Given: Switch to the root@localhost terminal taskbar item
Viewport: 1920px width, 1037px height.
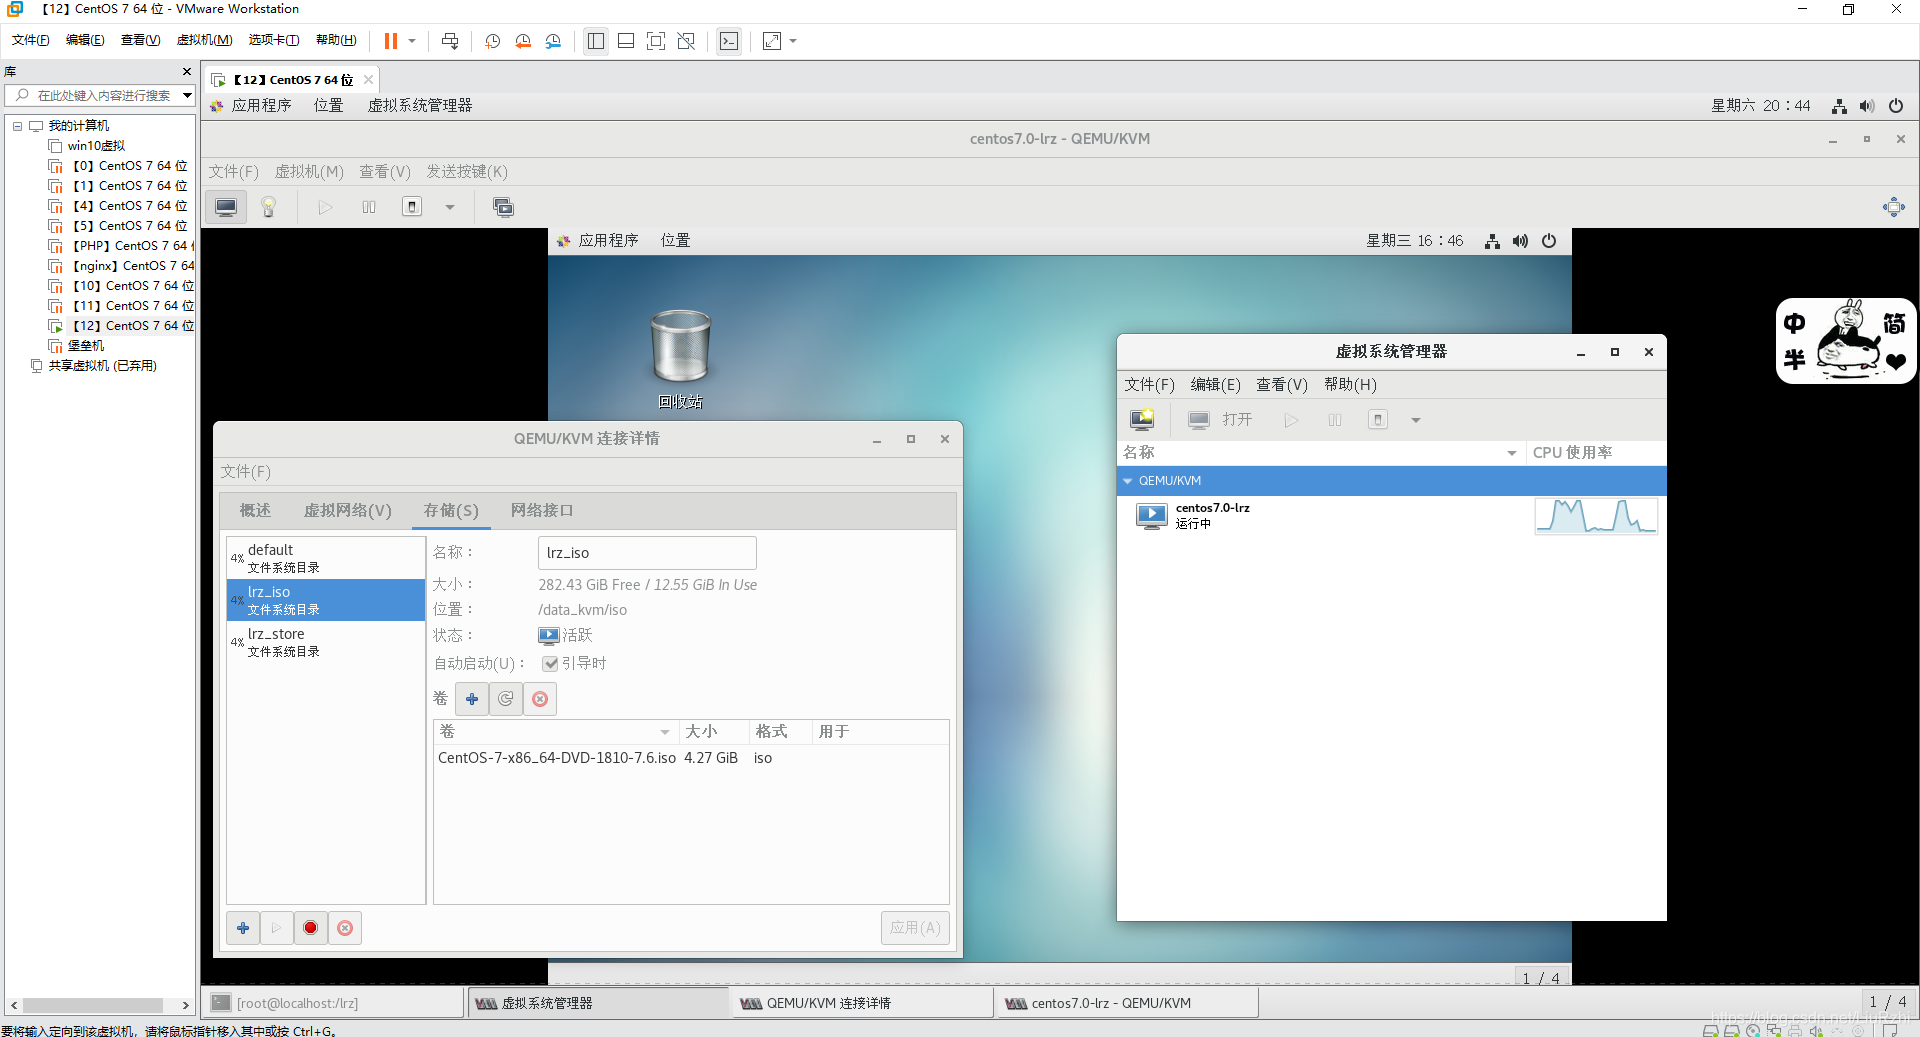Looking at the screenshot, I should pyautogui.click(x=334, y=1003).
